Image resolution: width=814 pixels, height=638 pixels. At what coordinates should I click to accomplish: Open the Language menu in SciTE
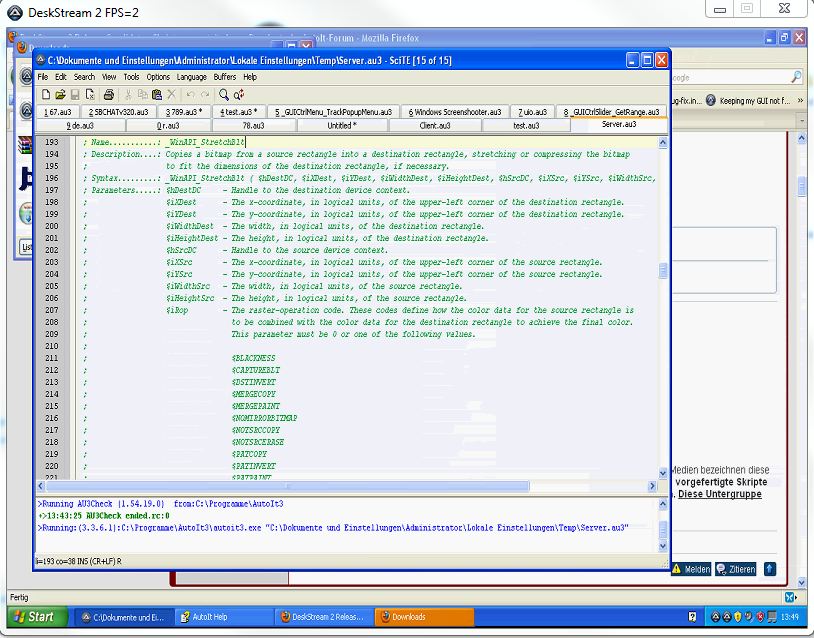coord(191,77)
